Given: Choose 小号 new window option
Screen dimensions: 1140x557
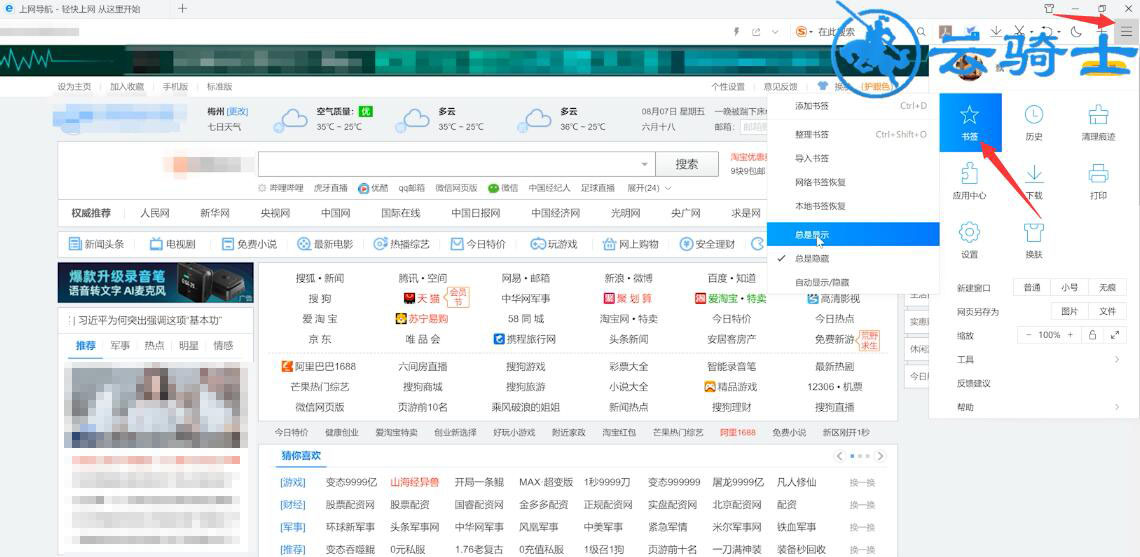Looking at the screenshot, I should (1069, 287).
